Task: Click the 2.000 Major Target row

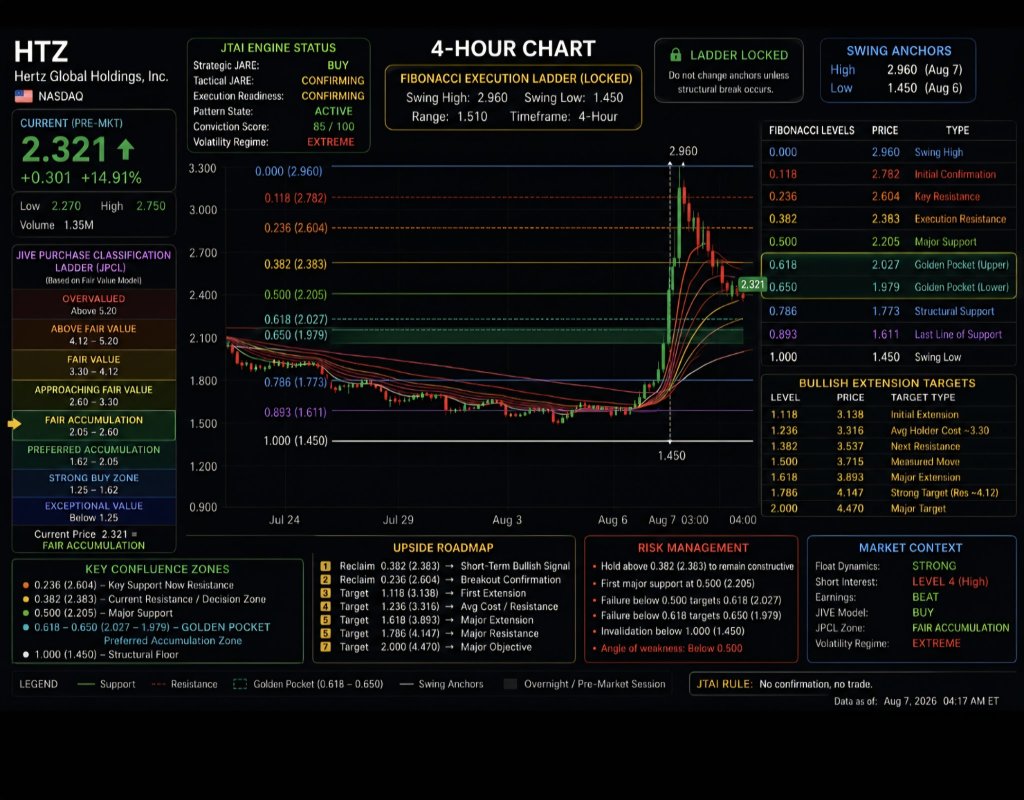Action: [x=889, y=508]
